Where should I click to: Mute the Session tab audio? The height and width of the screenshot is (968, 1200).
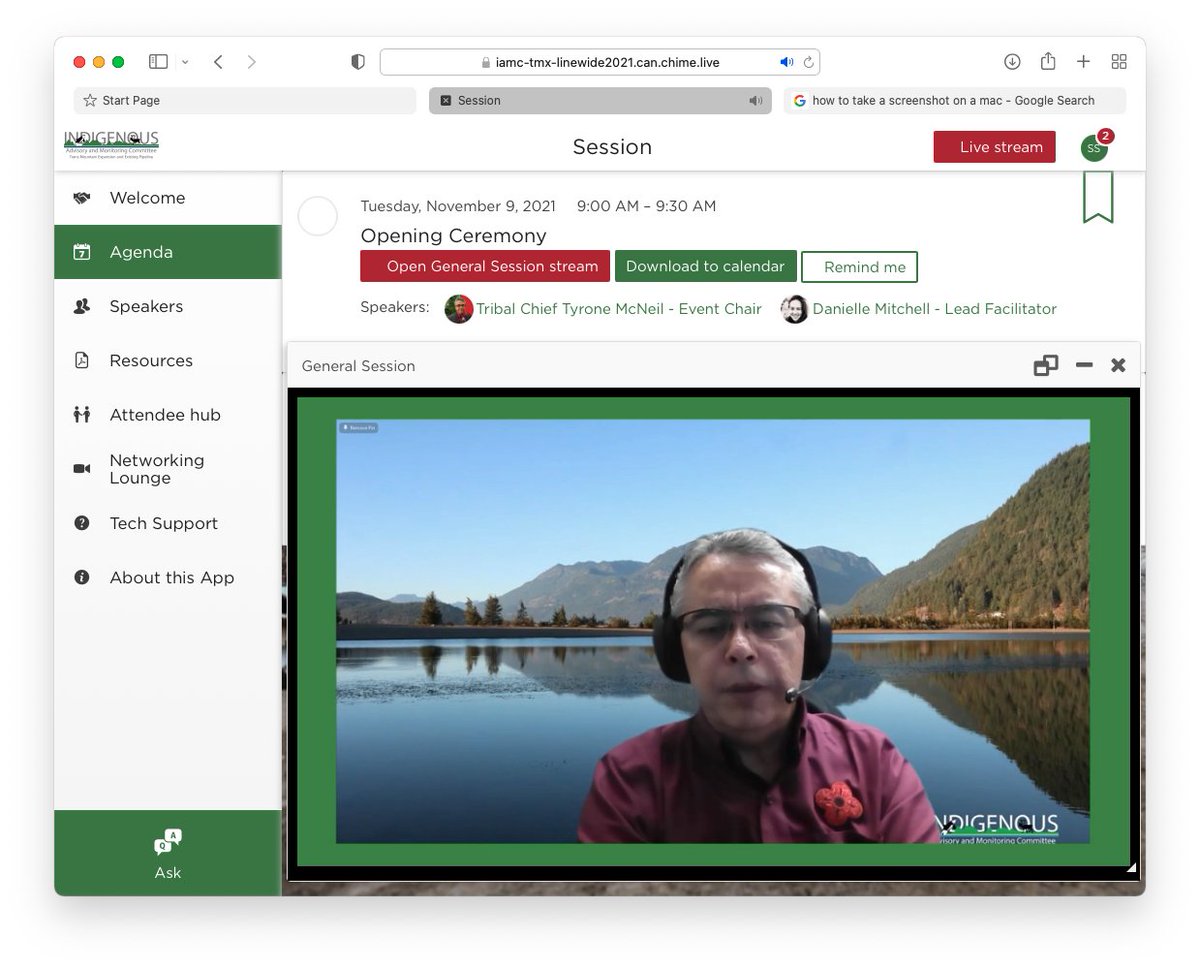[x=756, y=100]
